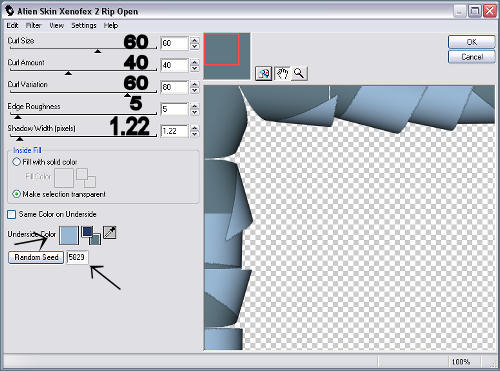Enable Same Color on Underside checkbox

pyautogui.click(x=12, y=214)
